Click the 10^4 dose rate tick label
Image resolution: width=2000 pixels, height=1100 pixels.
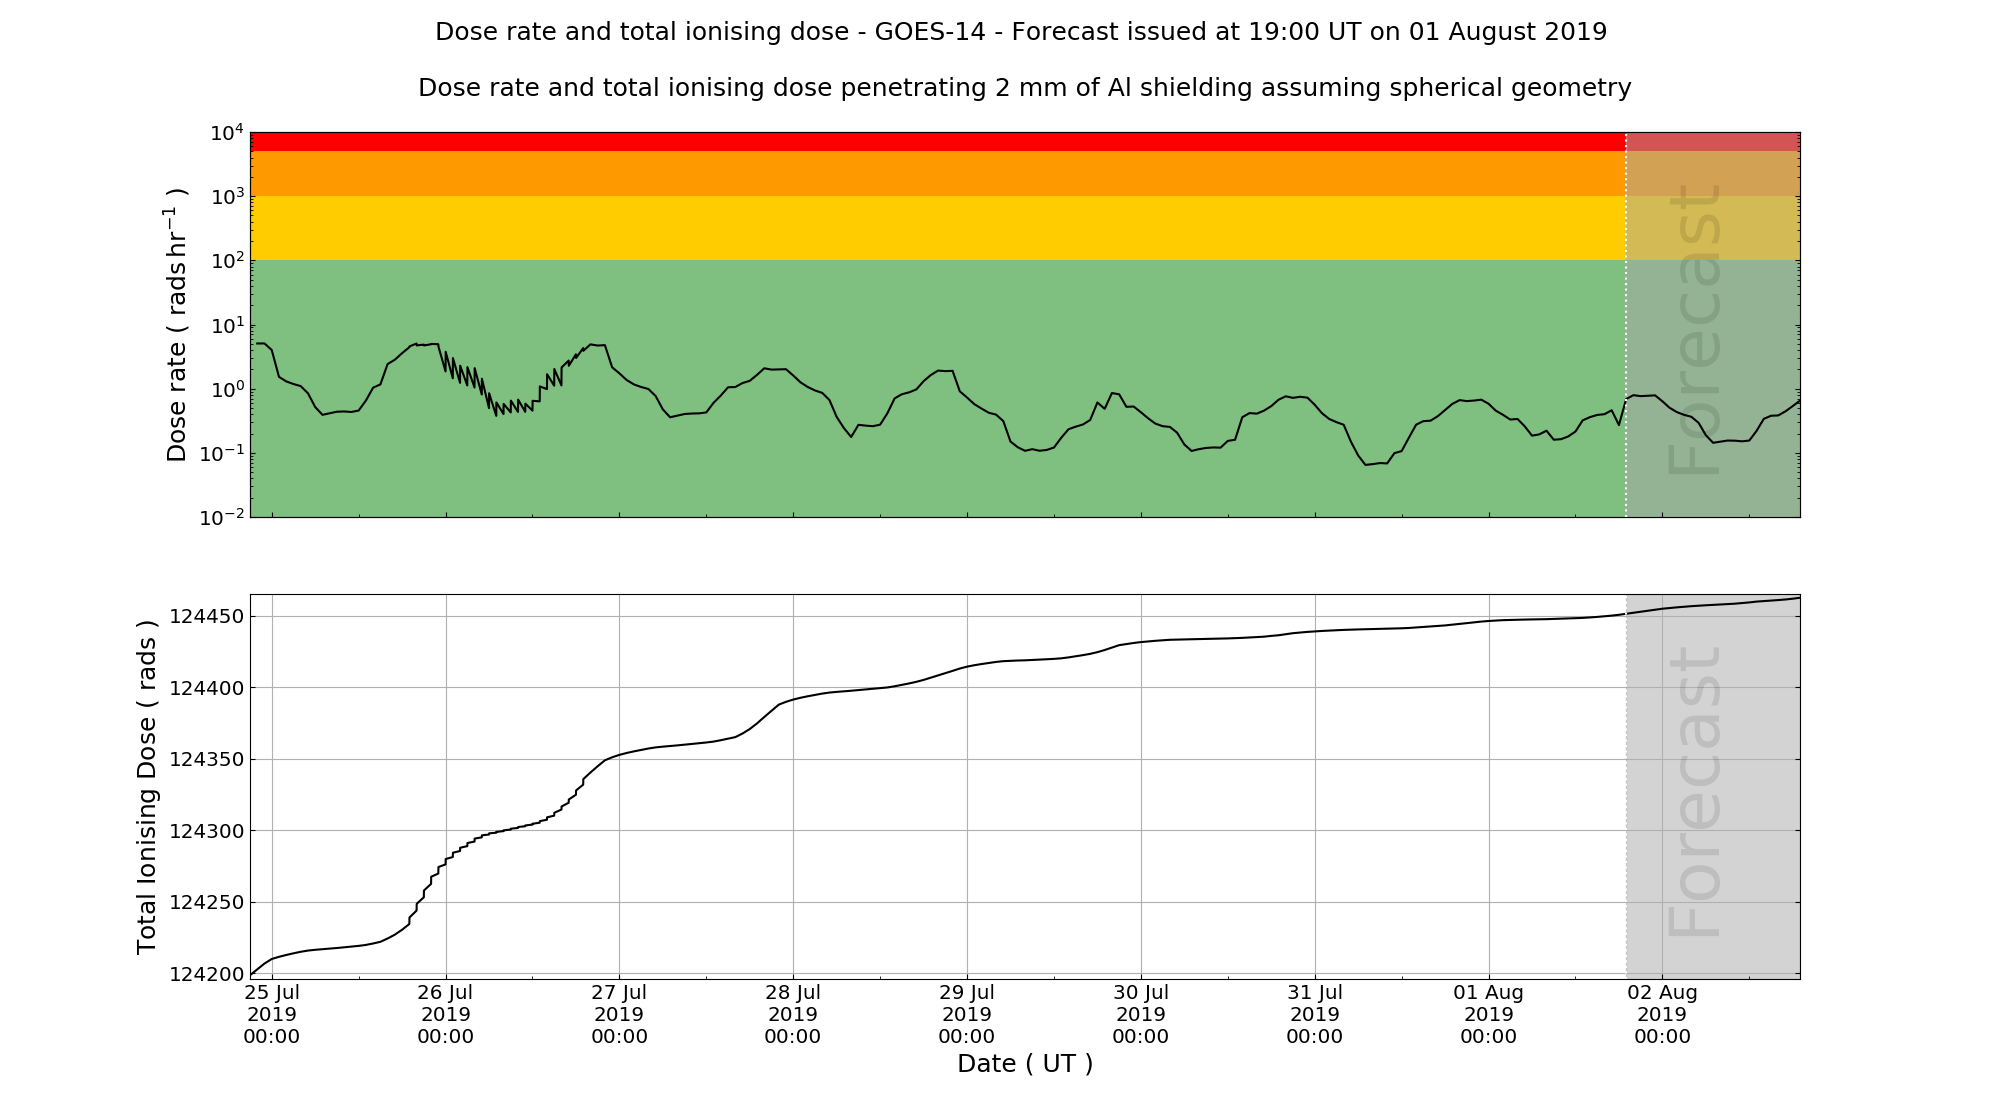tap(227, 133)
